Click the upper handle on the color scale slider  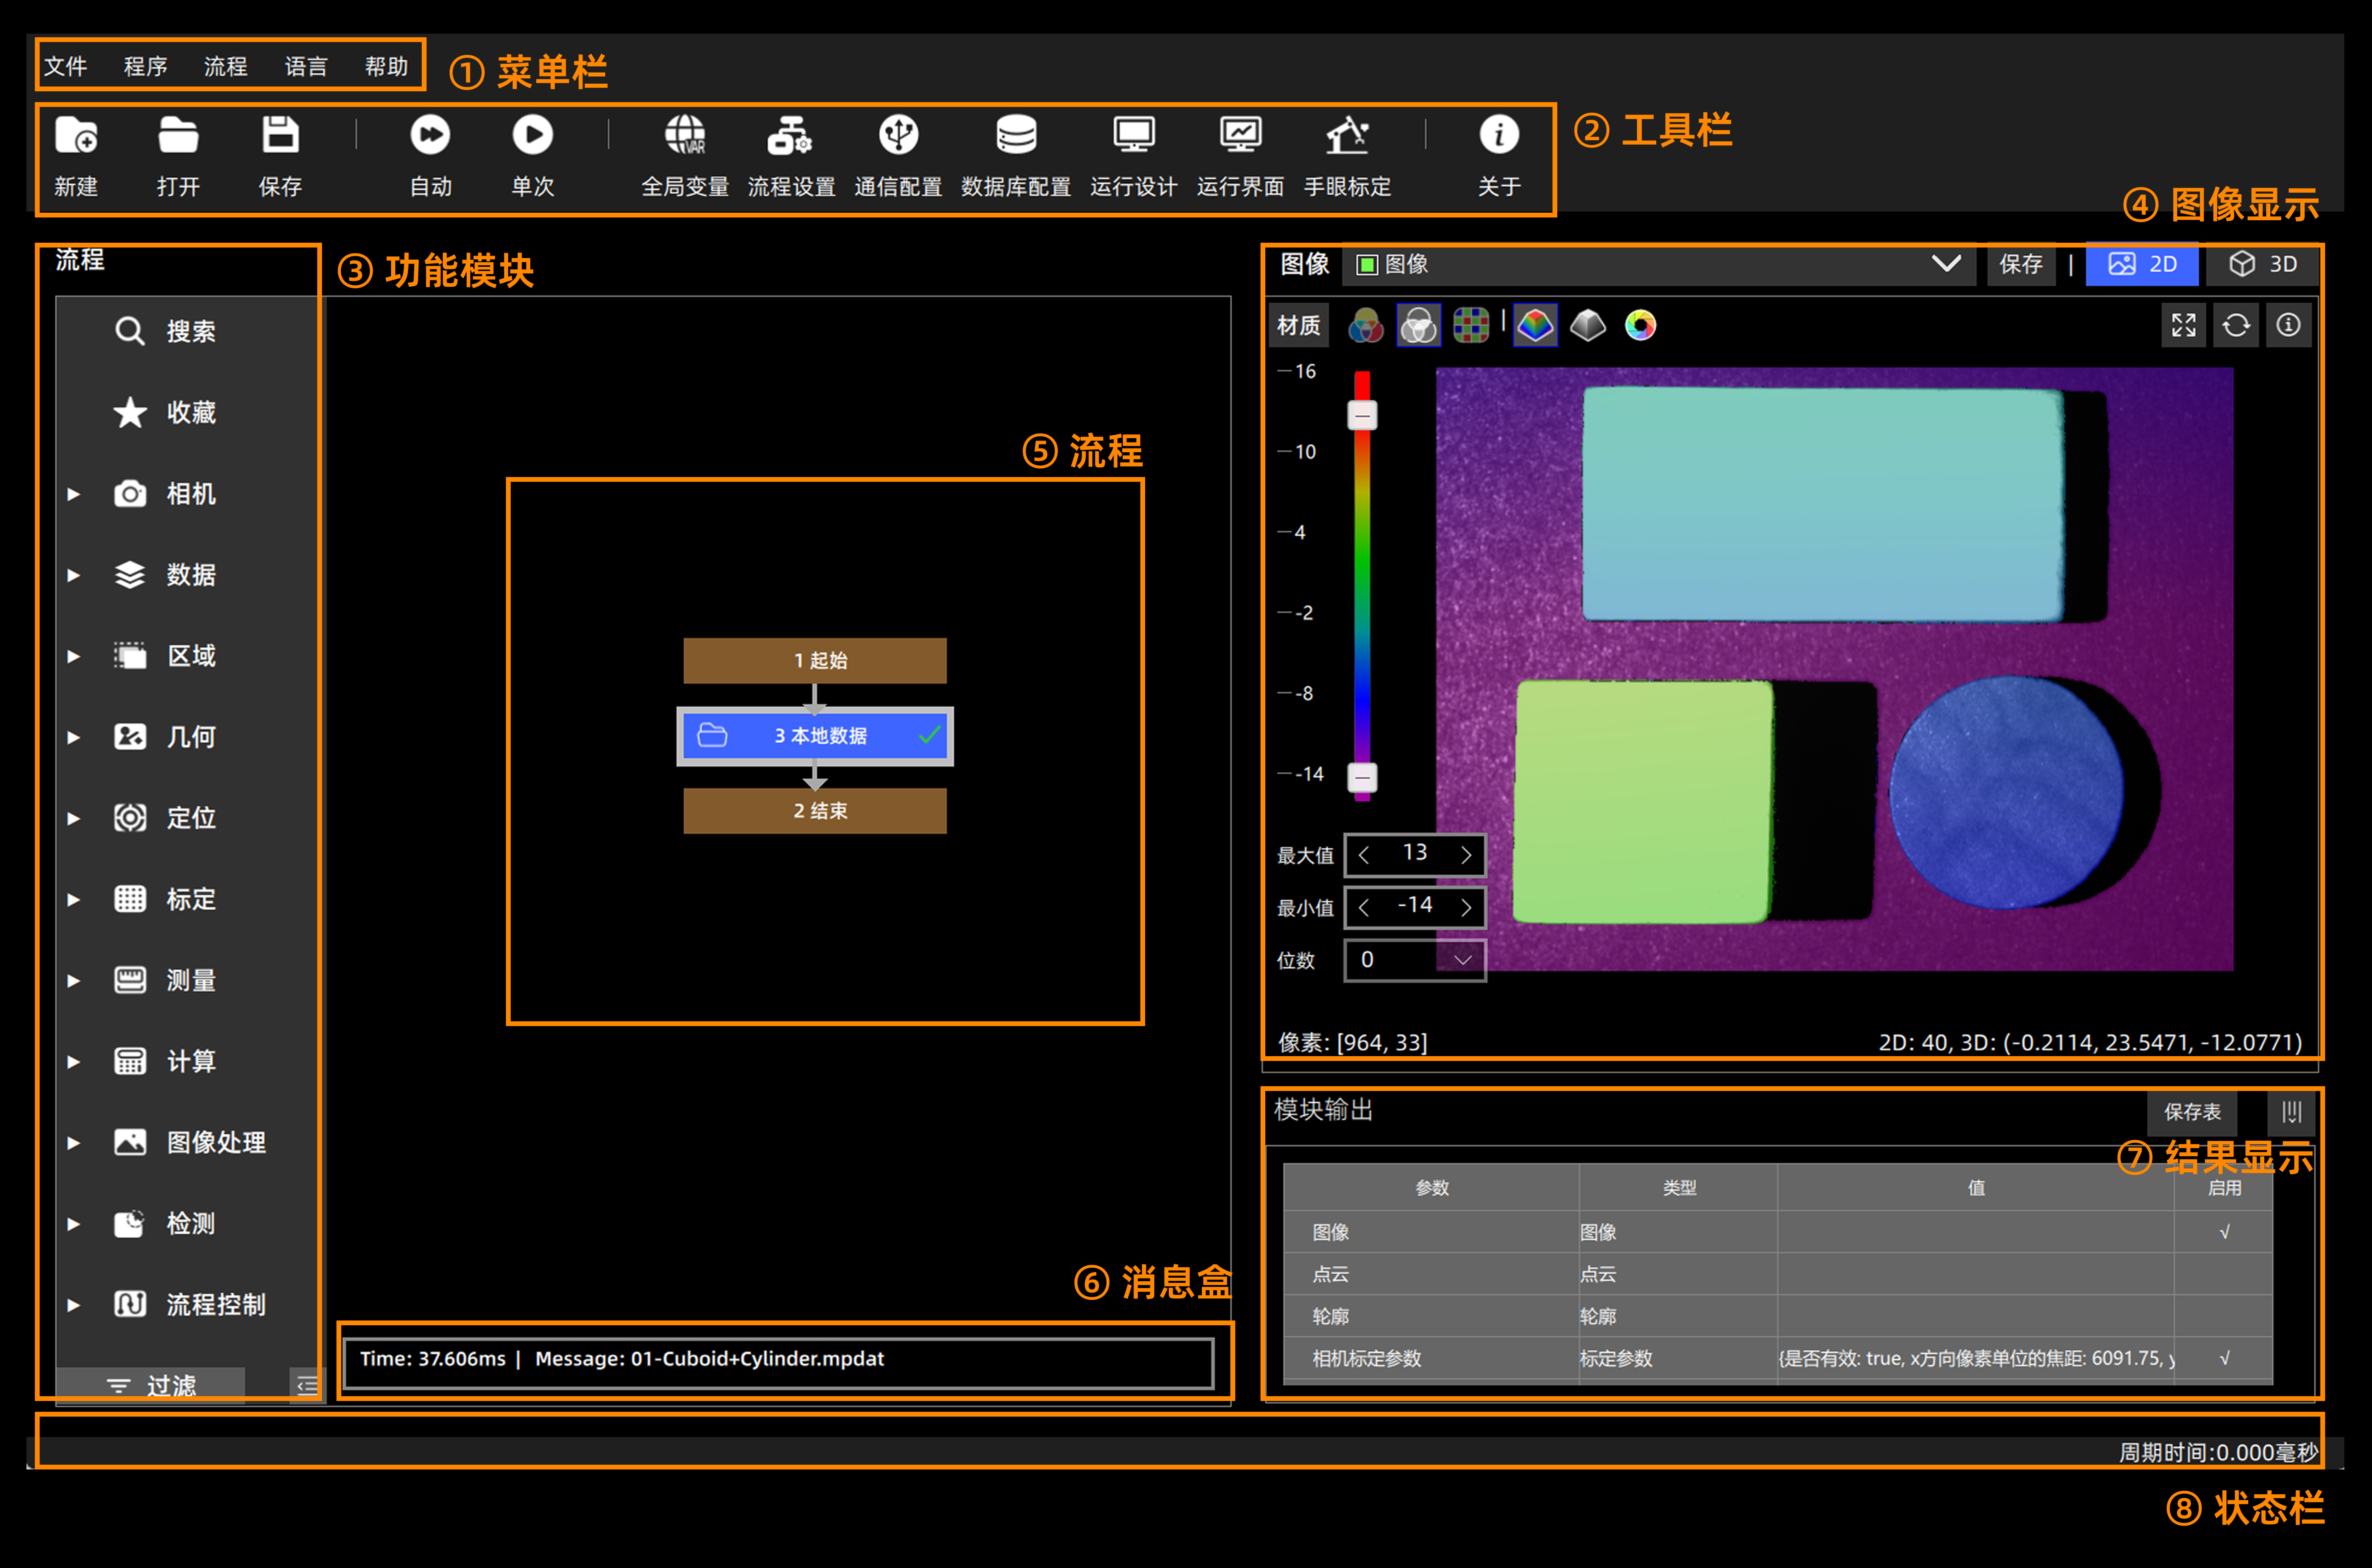(1362, 415)
